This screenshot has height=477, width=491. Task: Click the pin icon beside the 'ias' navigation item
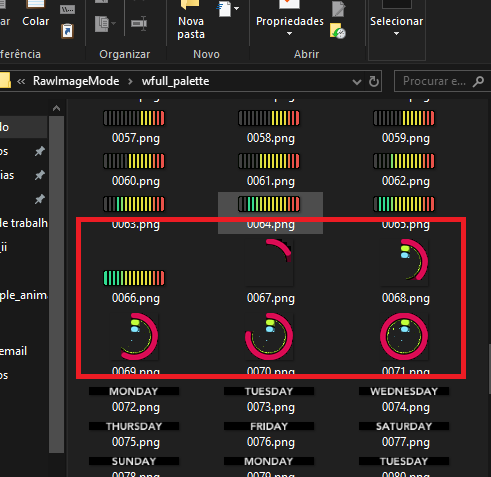40,175
